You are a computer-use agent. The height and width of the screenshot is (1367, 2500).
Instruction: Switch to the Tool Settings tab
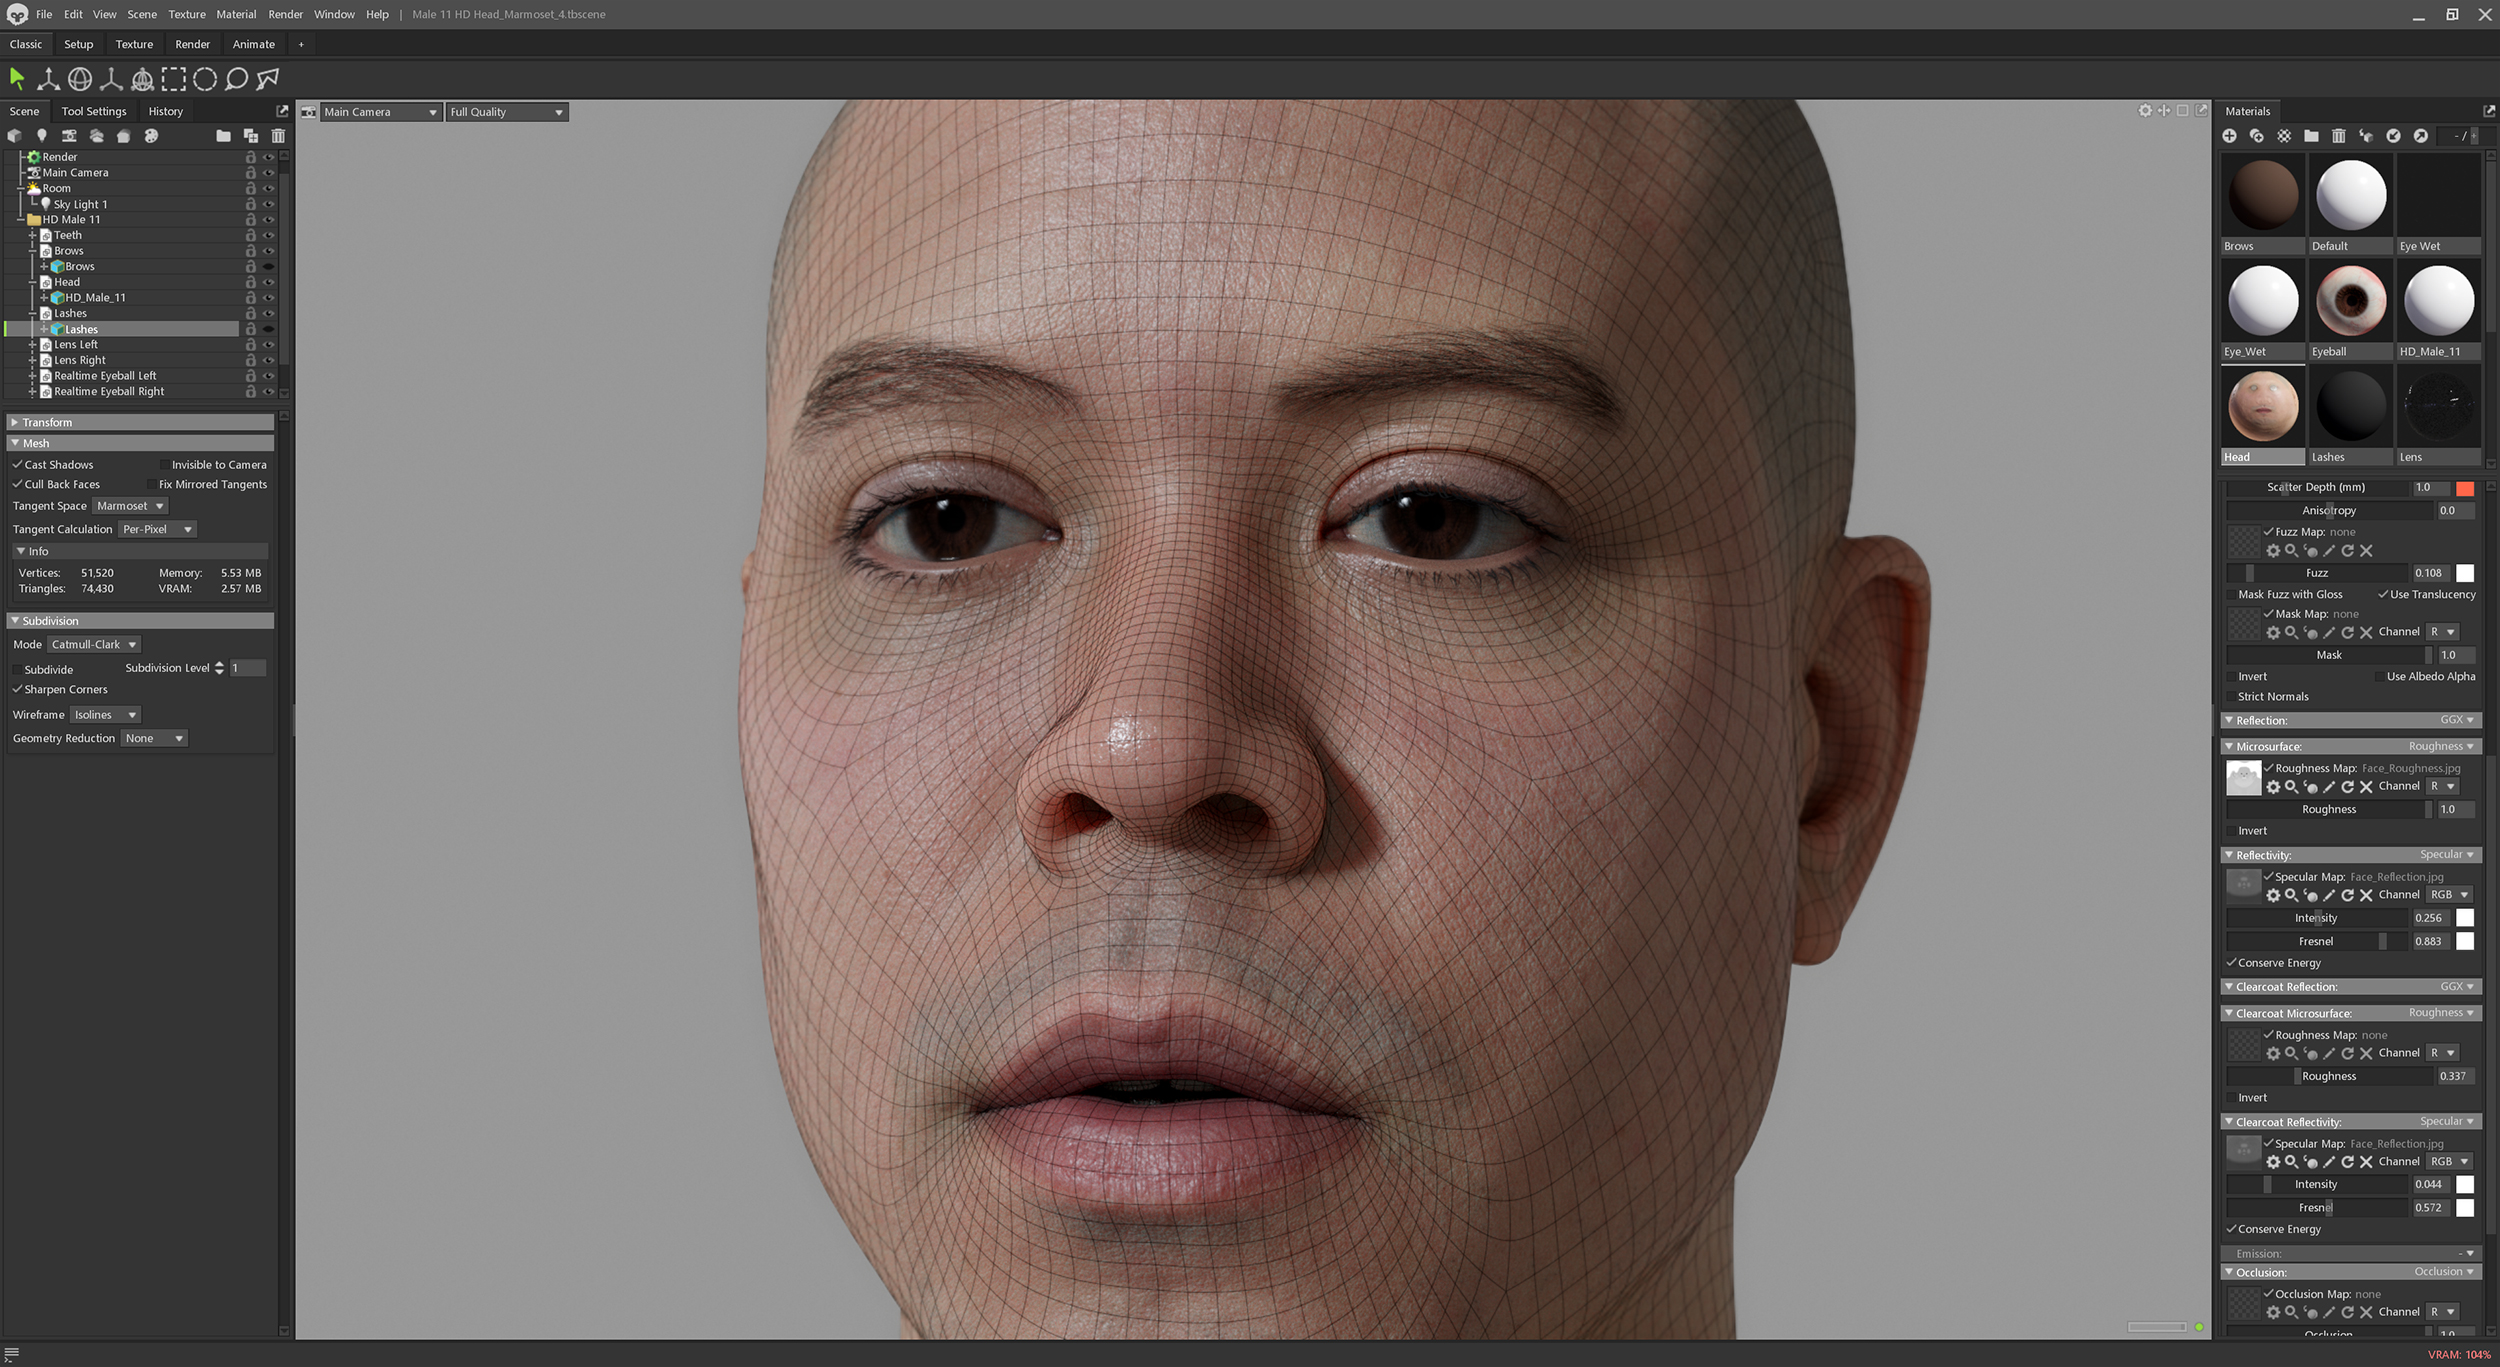point(93,111)
